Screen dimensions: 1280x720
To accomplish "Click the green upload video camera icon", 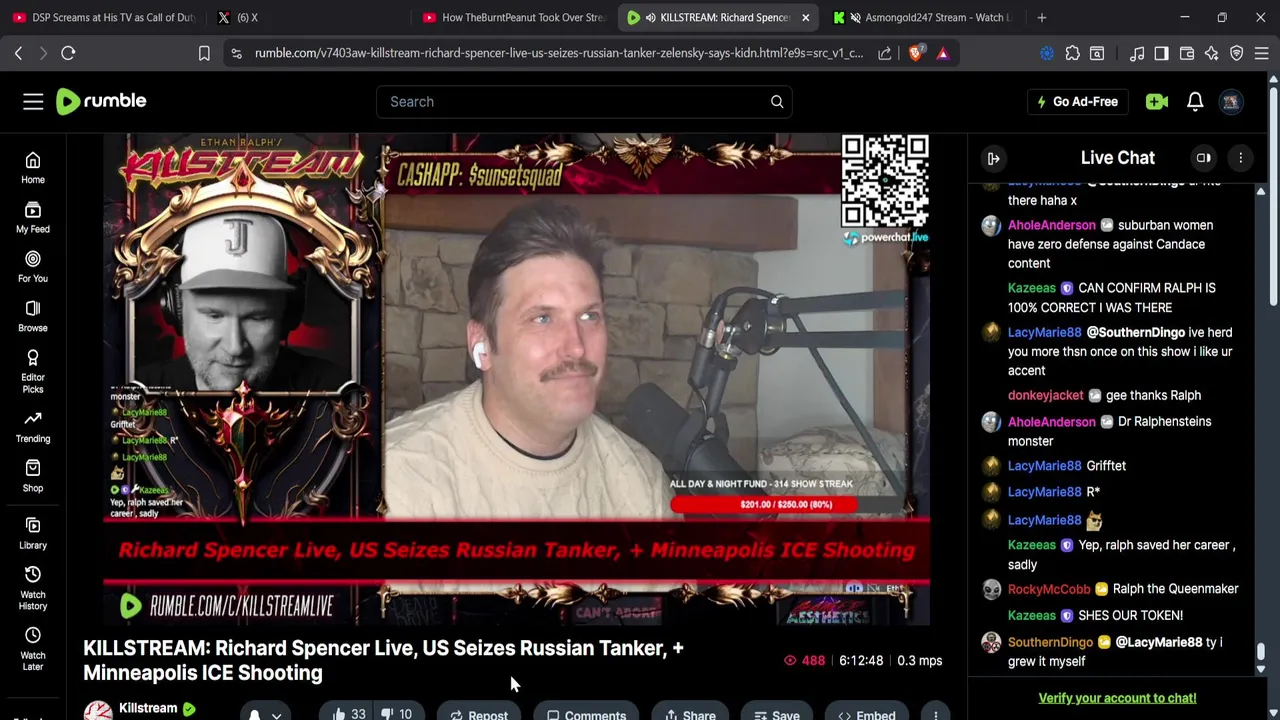I will click(x=1157, y=101).
